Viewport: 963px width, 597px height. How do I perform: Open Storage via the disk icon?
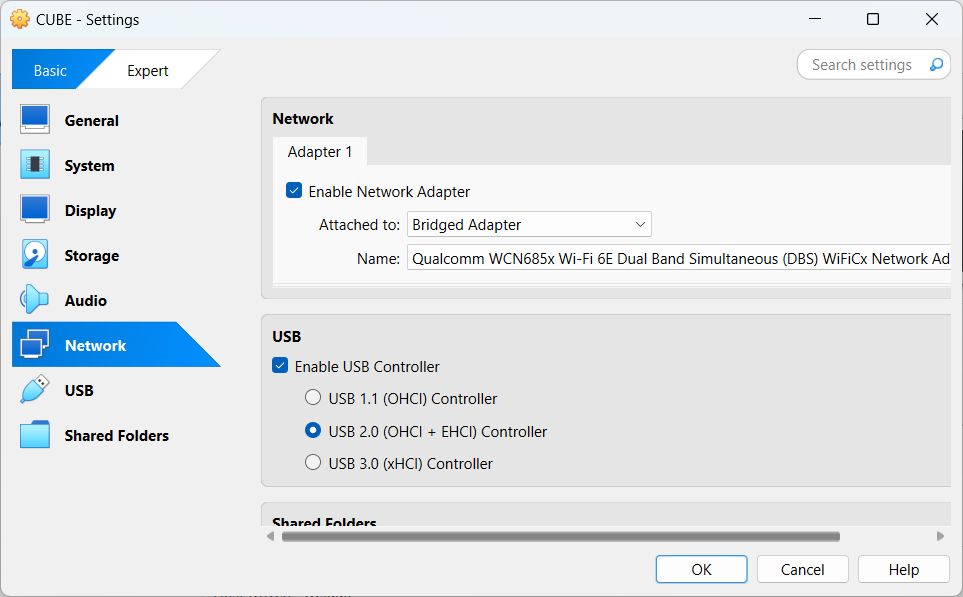(x=35, y=255)
